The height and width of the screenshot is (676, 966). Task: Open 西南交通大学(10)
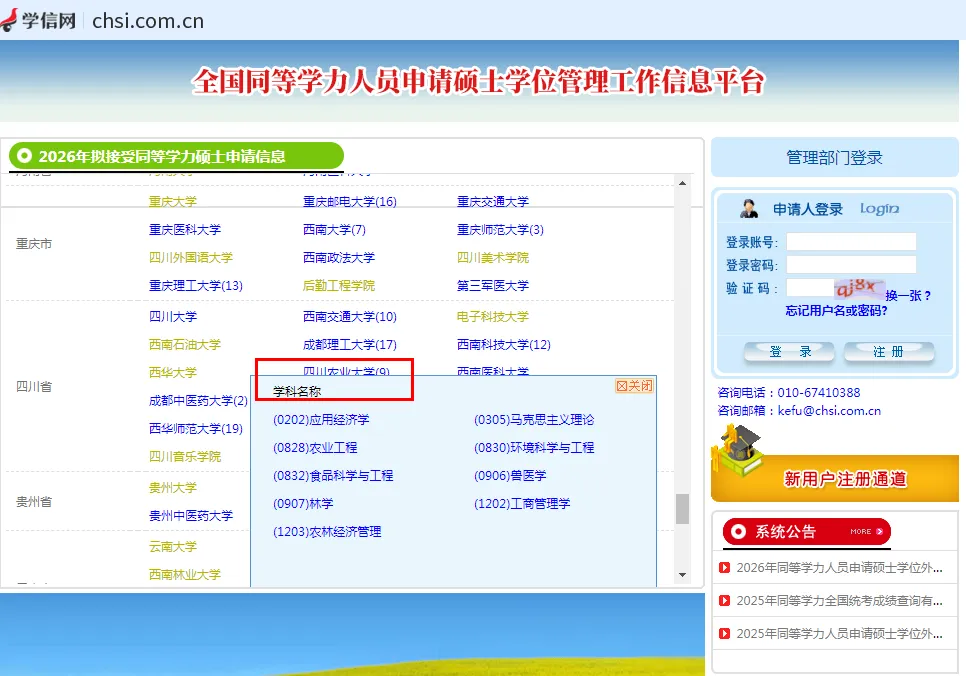350,316
